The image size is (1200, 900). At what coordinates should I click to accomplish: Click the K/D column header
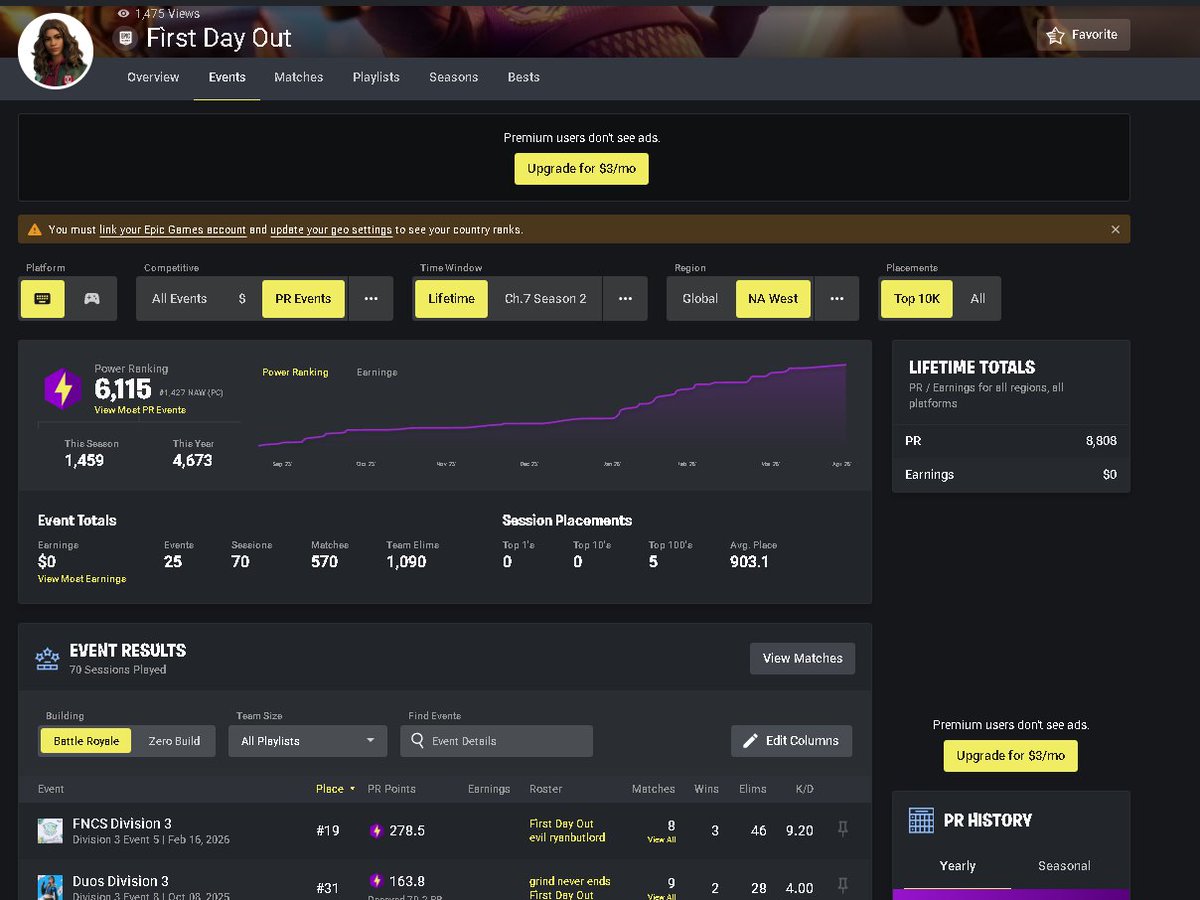(804, 789)
